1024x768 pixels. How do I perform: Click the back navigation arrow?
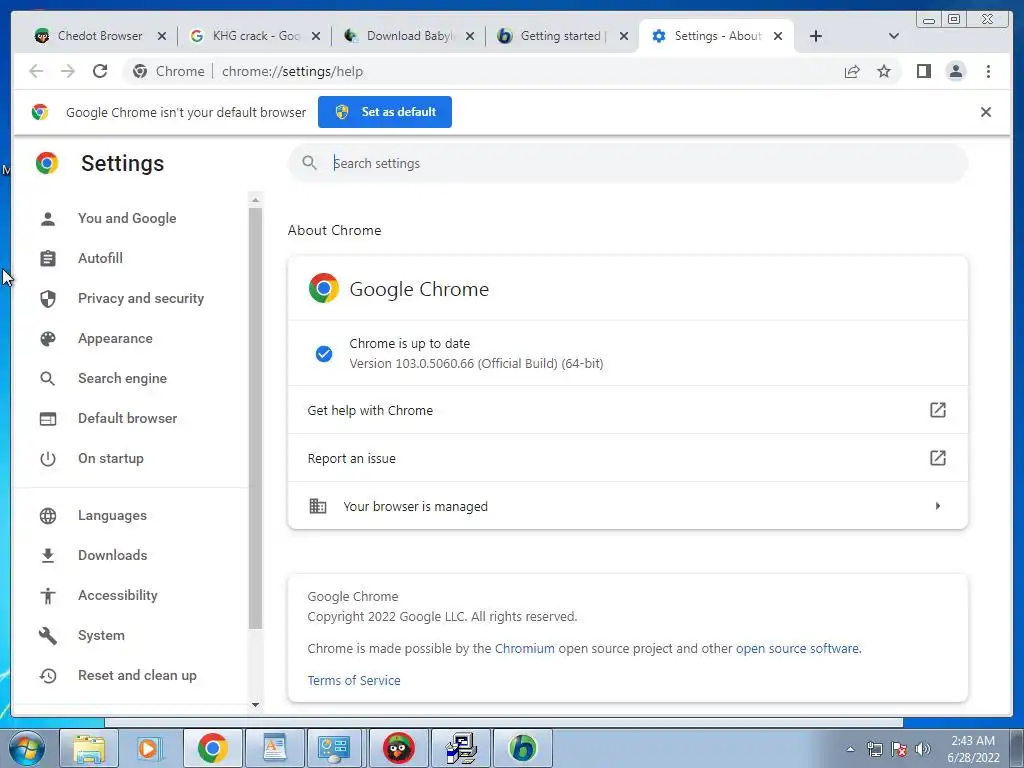click(x=36, y=71)
